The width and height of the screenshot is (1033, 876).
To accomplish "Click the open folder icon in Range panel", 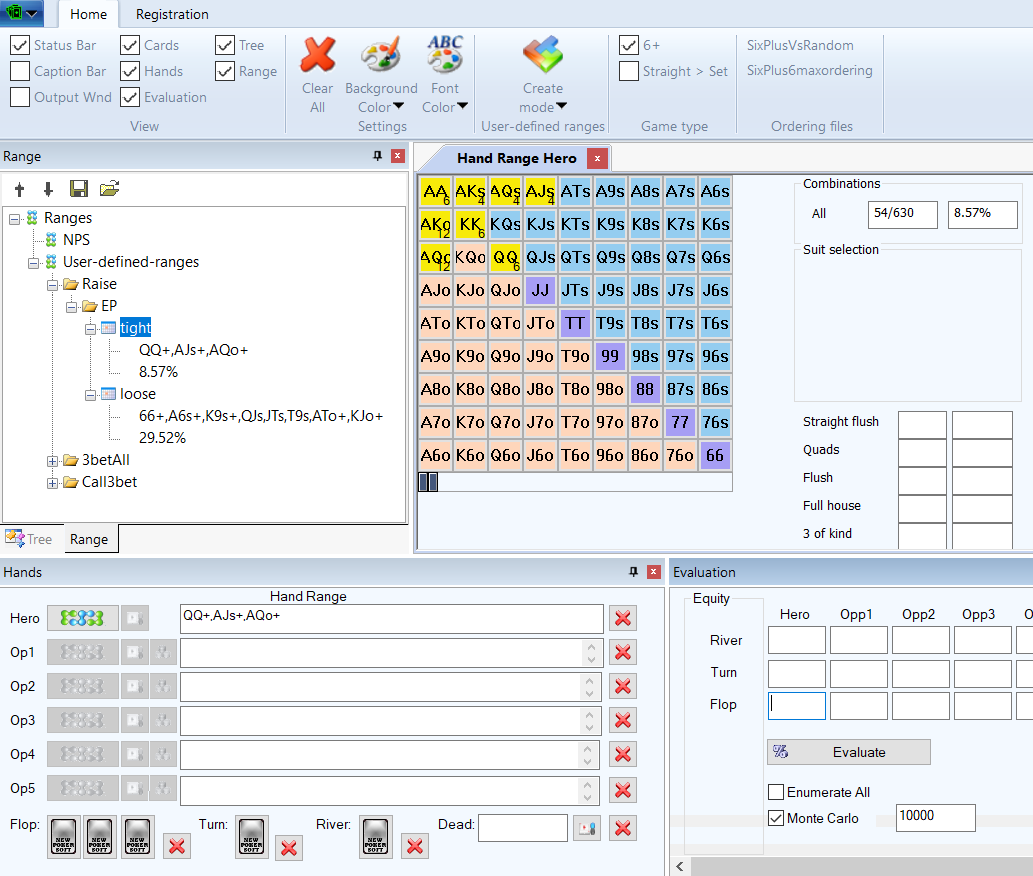I will point(109,189).
